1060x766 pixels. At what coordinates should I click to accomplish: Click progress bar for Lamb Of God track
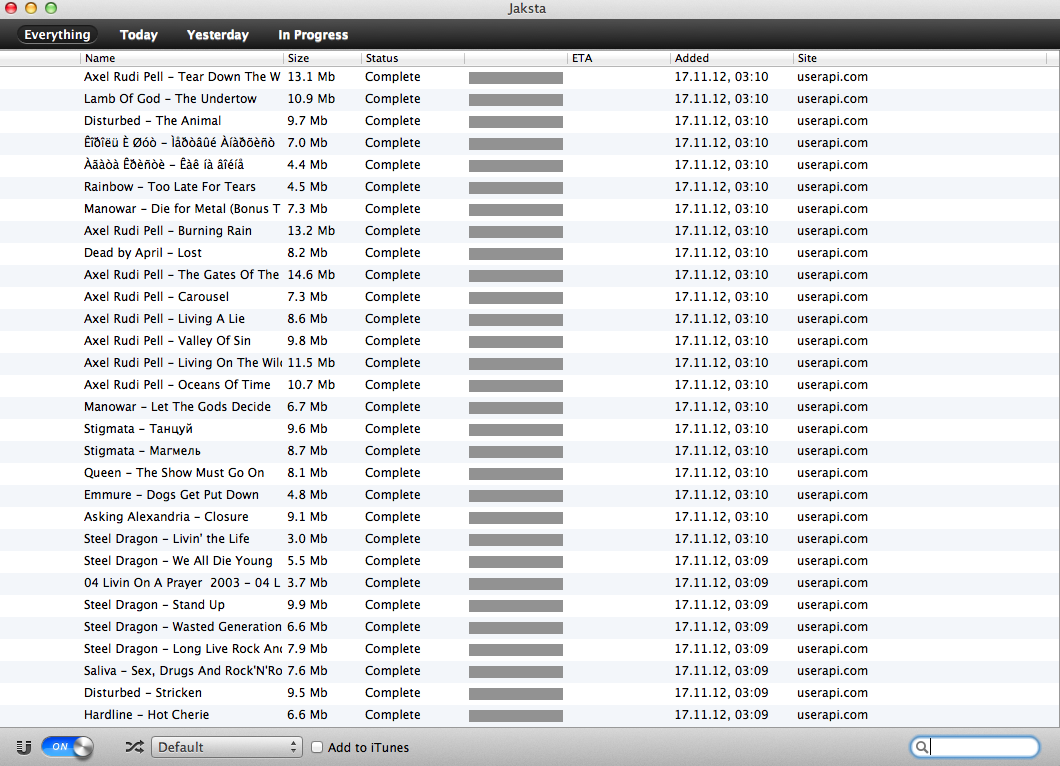point(515,99)
